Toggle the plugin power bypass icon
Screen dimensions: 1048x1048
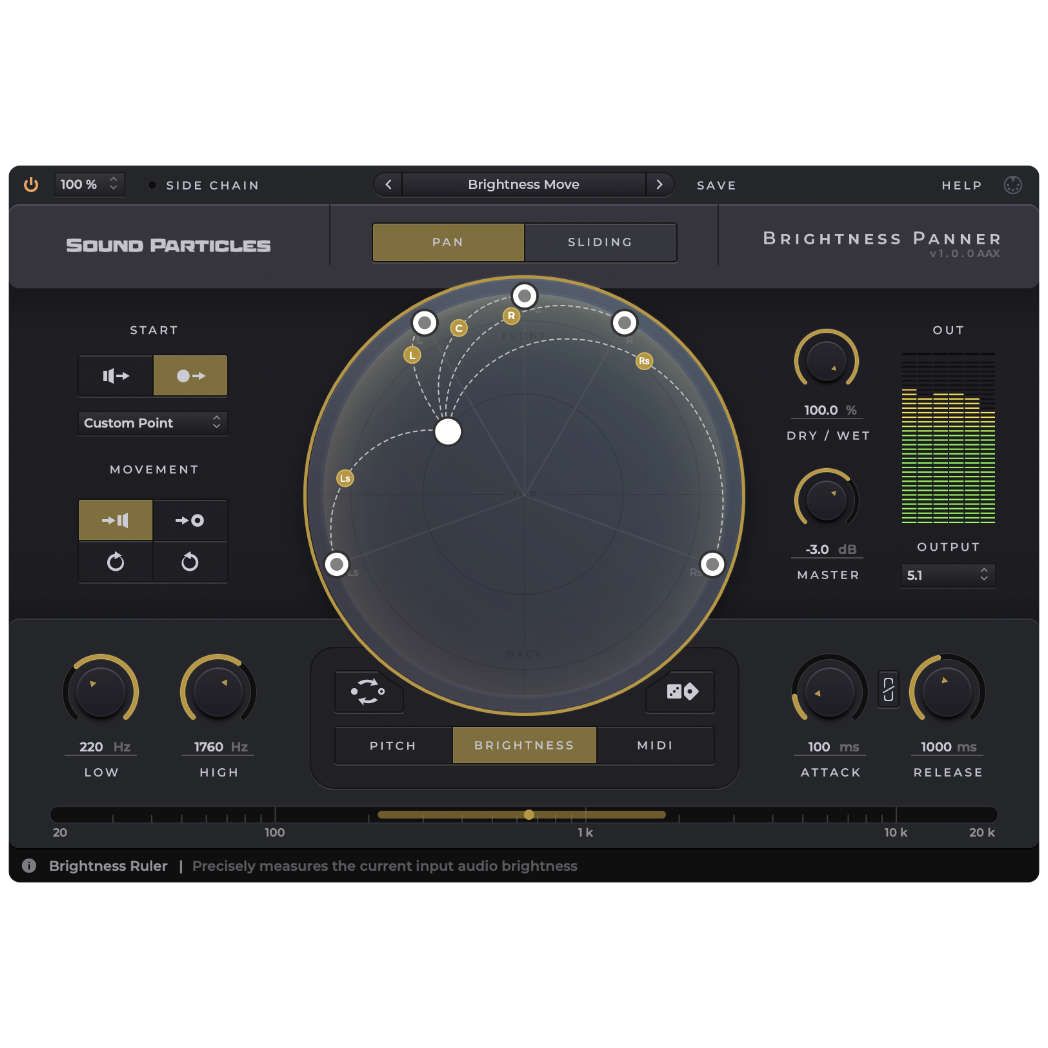31,185
